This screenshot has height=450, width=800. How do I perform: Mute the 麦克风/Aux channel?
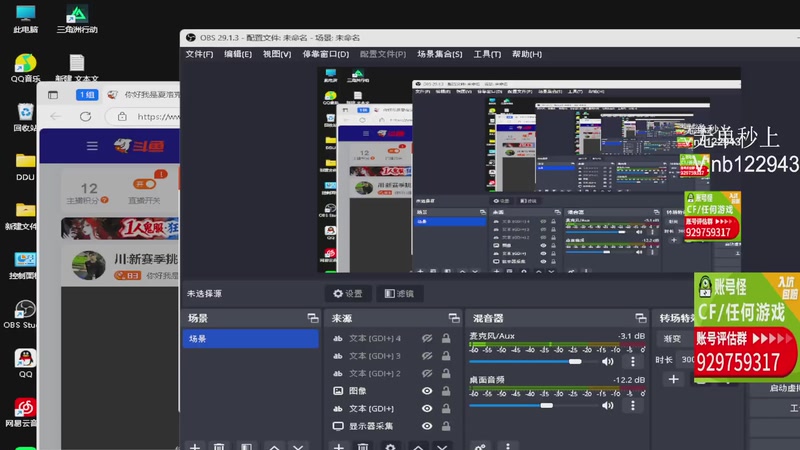coord(607,362)
